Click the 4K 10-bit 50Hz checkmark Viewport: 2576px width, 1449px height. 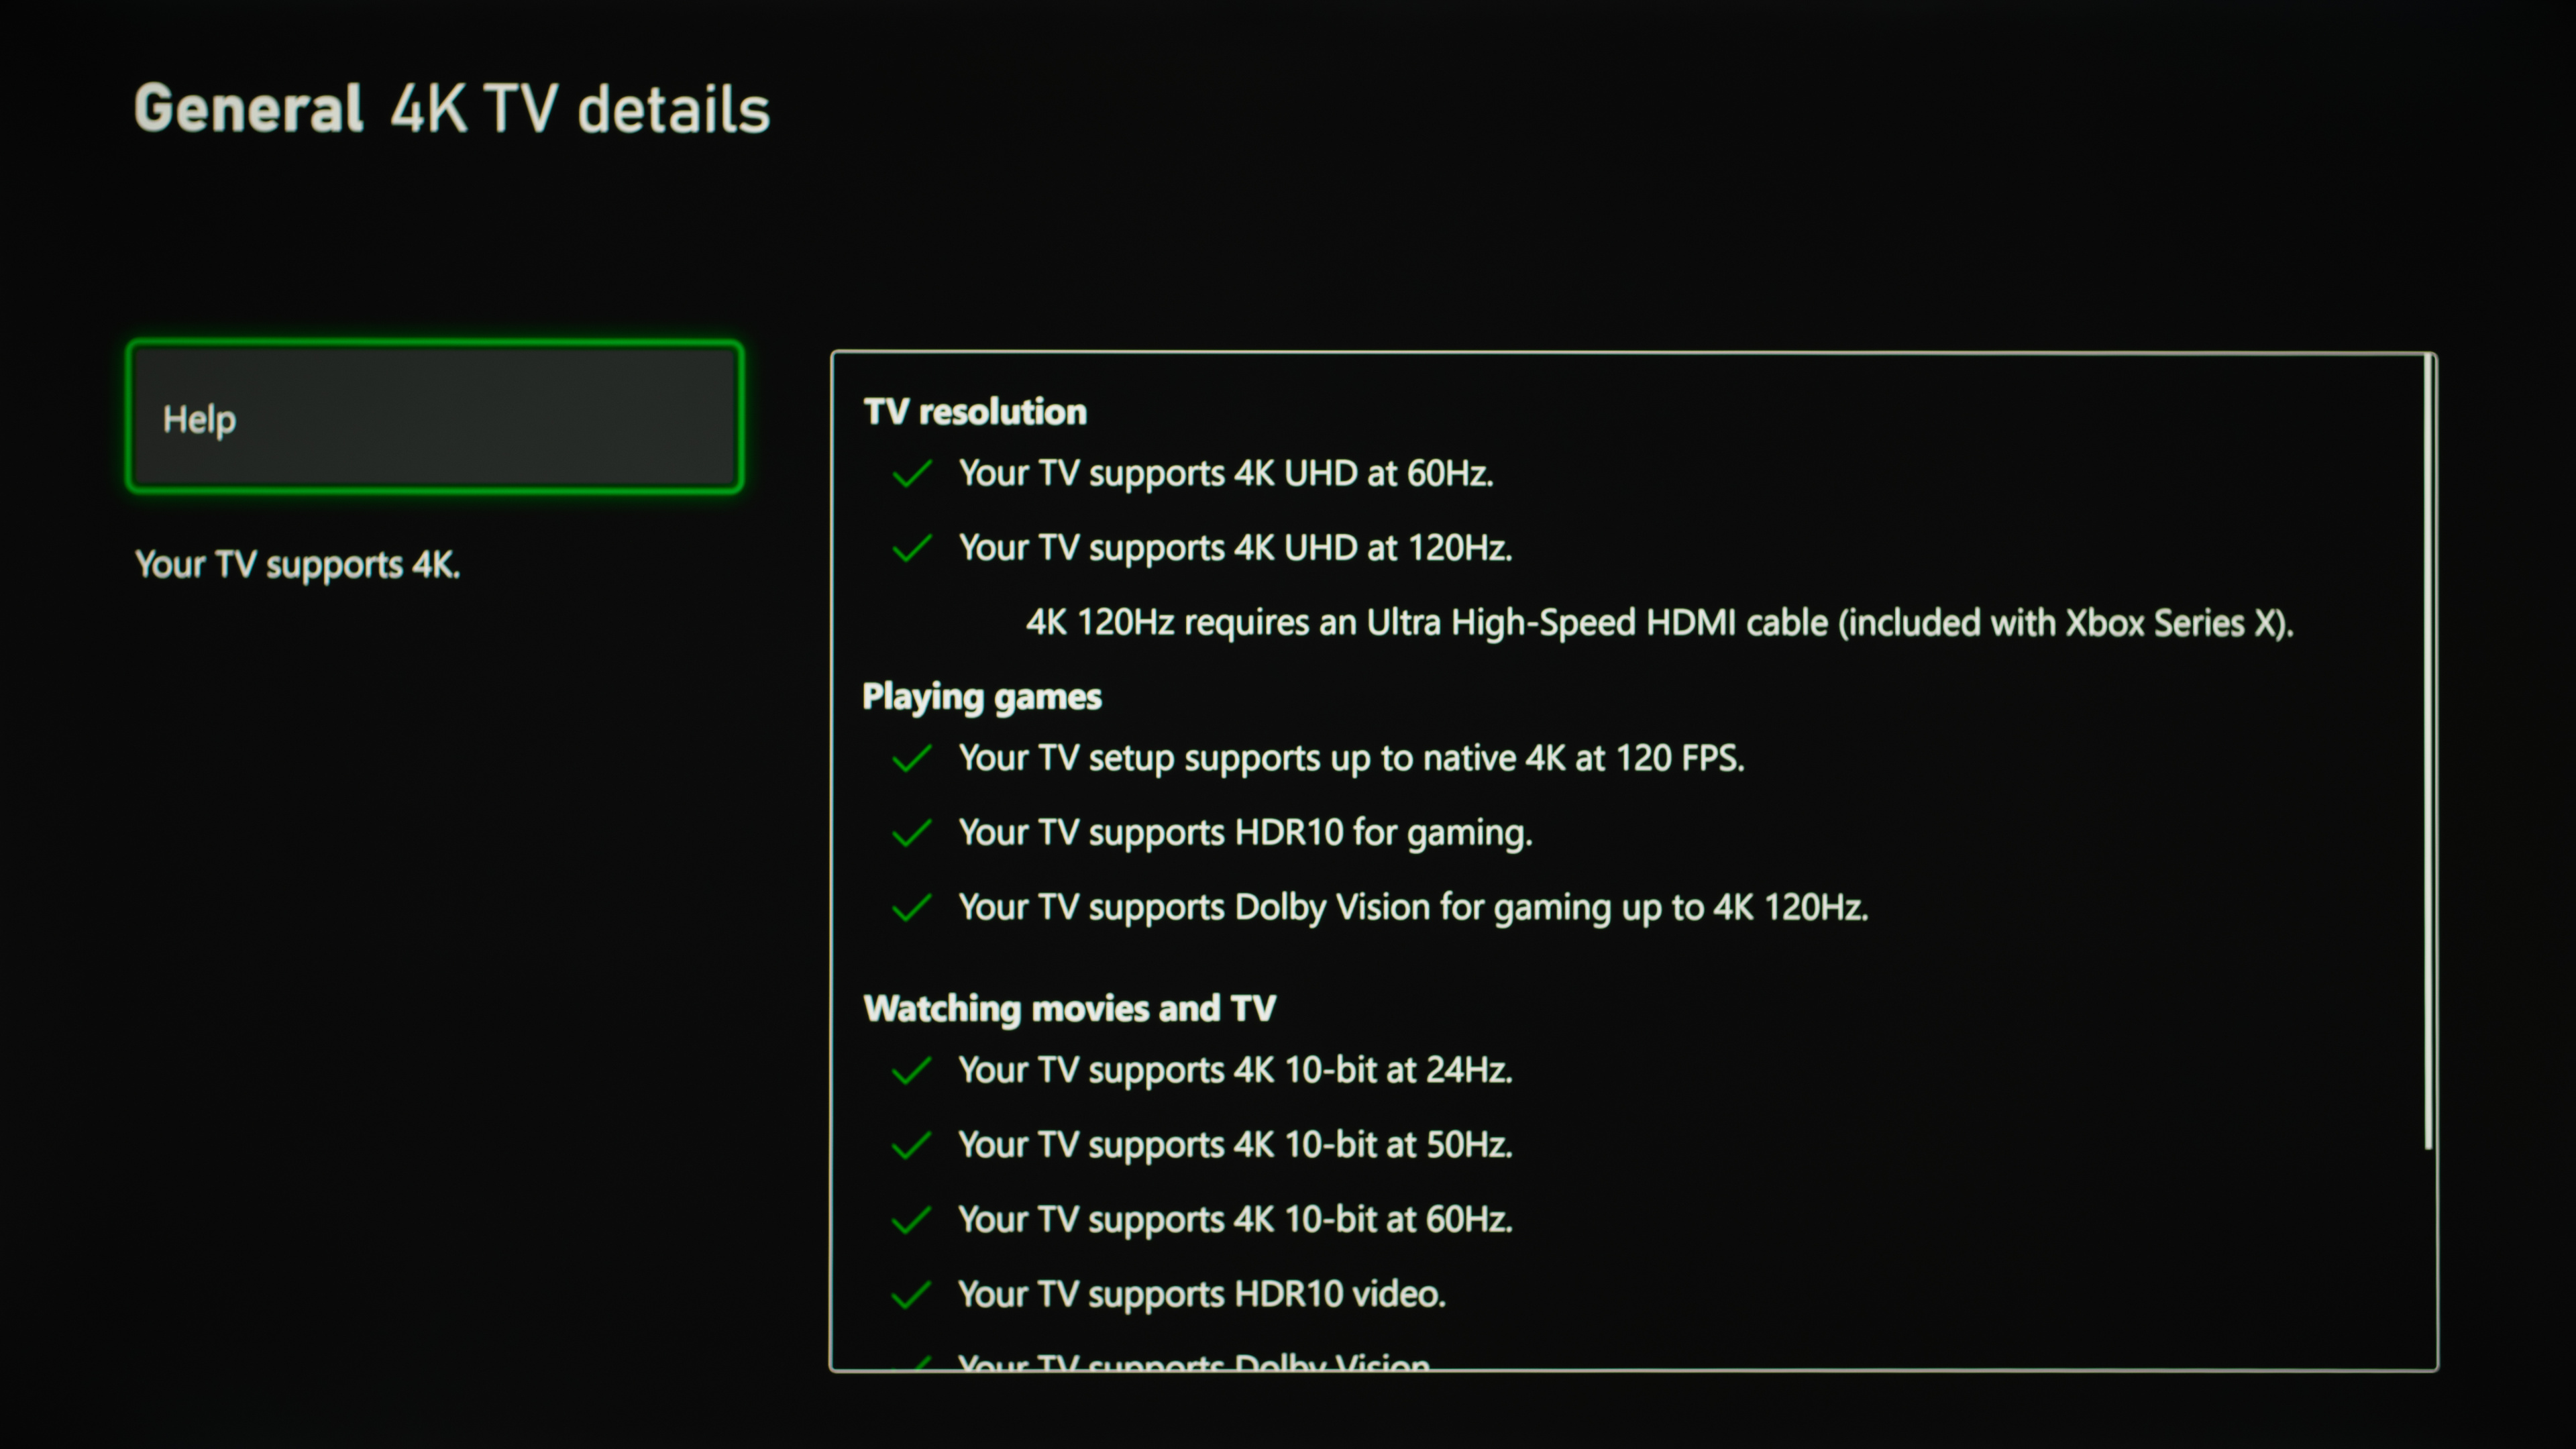[911, 1146]
